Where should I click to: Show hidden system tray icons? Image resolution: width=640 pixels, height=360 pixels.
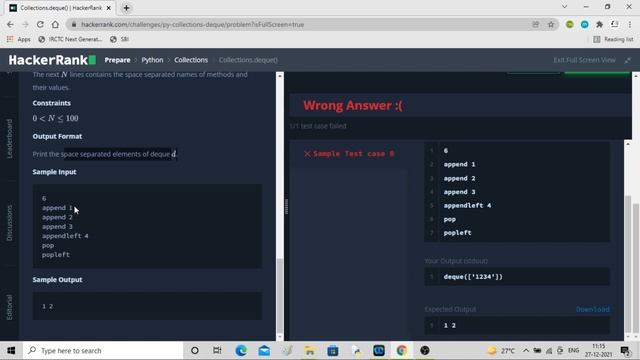pos(526,351)
